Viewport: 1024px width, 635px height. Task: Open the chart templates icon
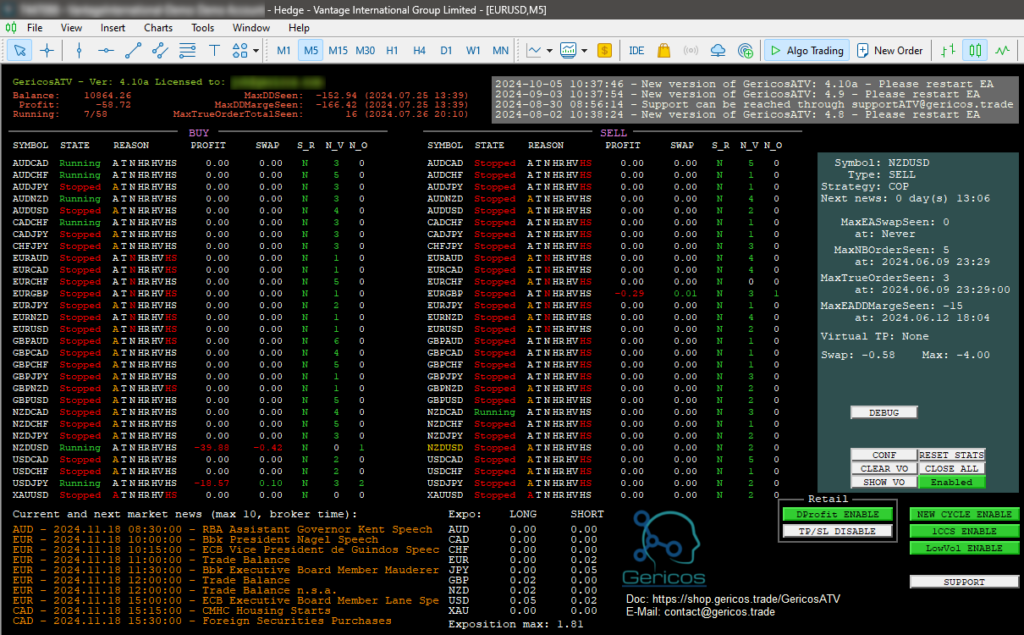568,50
